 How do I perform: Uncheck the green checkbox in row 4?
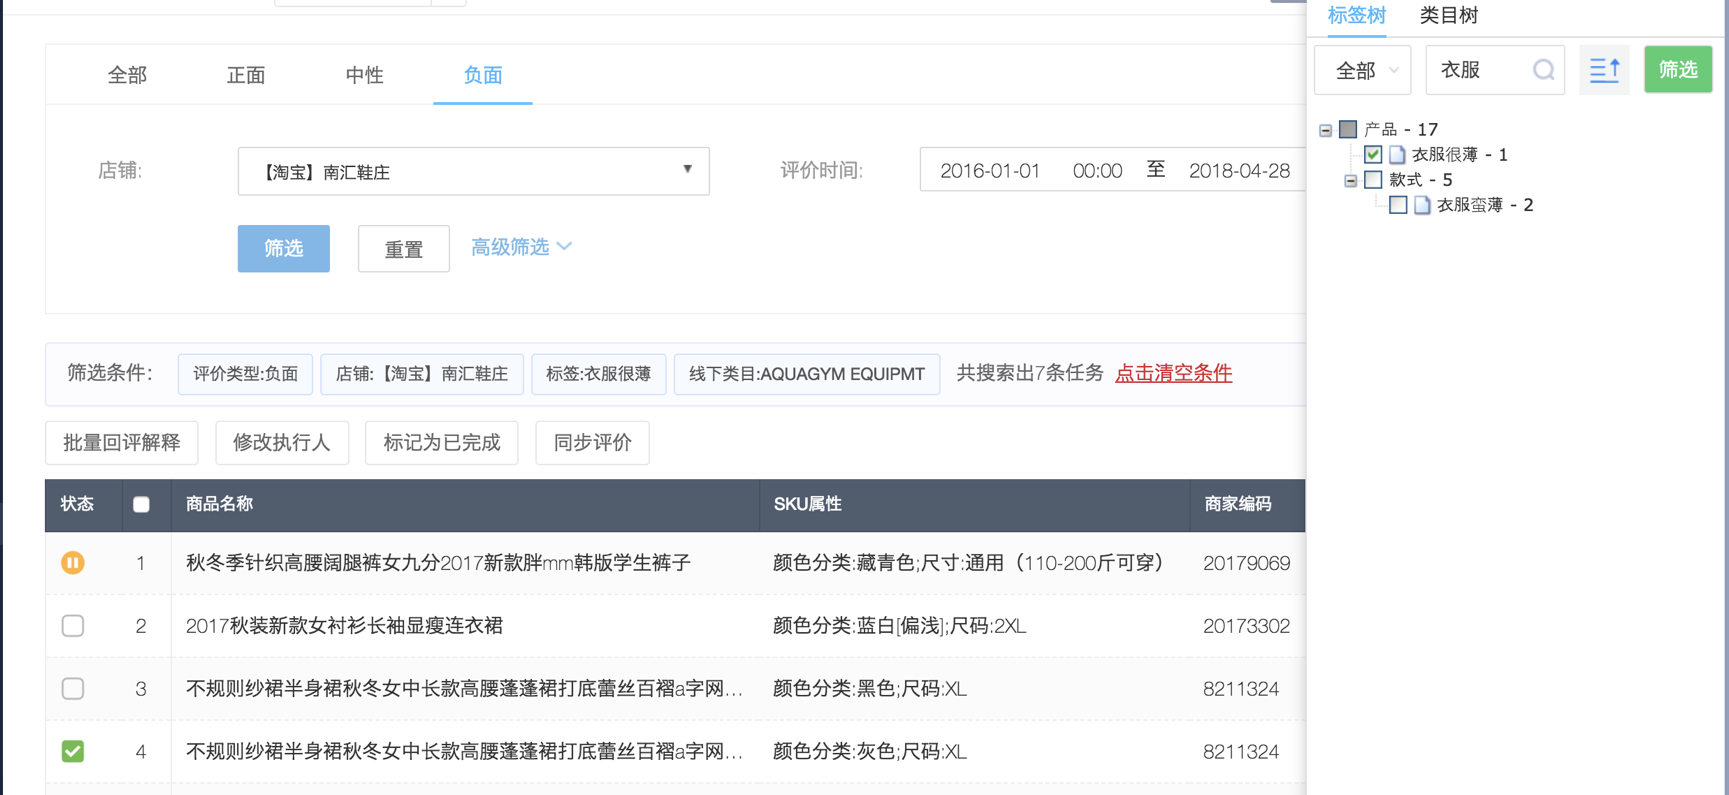pyautogui.click(x=73, y=751)
